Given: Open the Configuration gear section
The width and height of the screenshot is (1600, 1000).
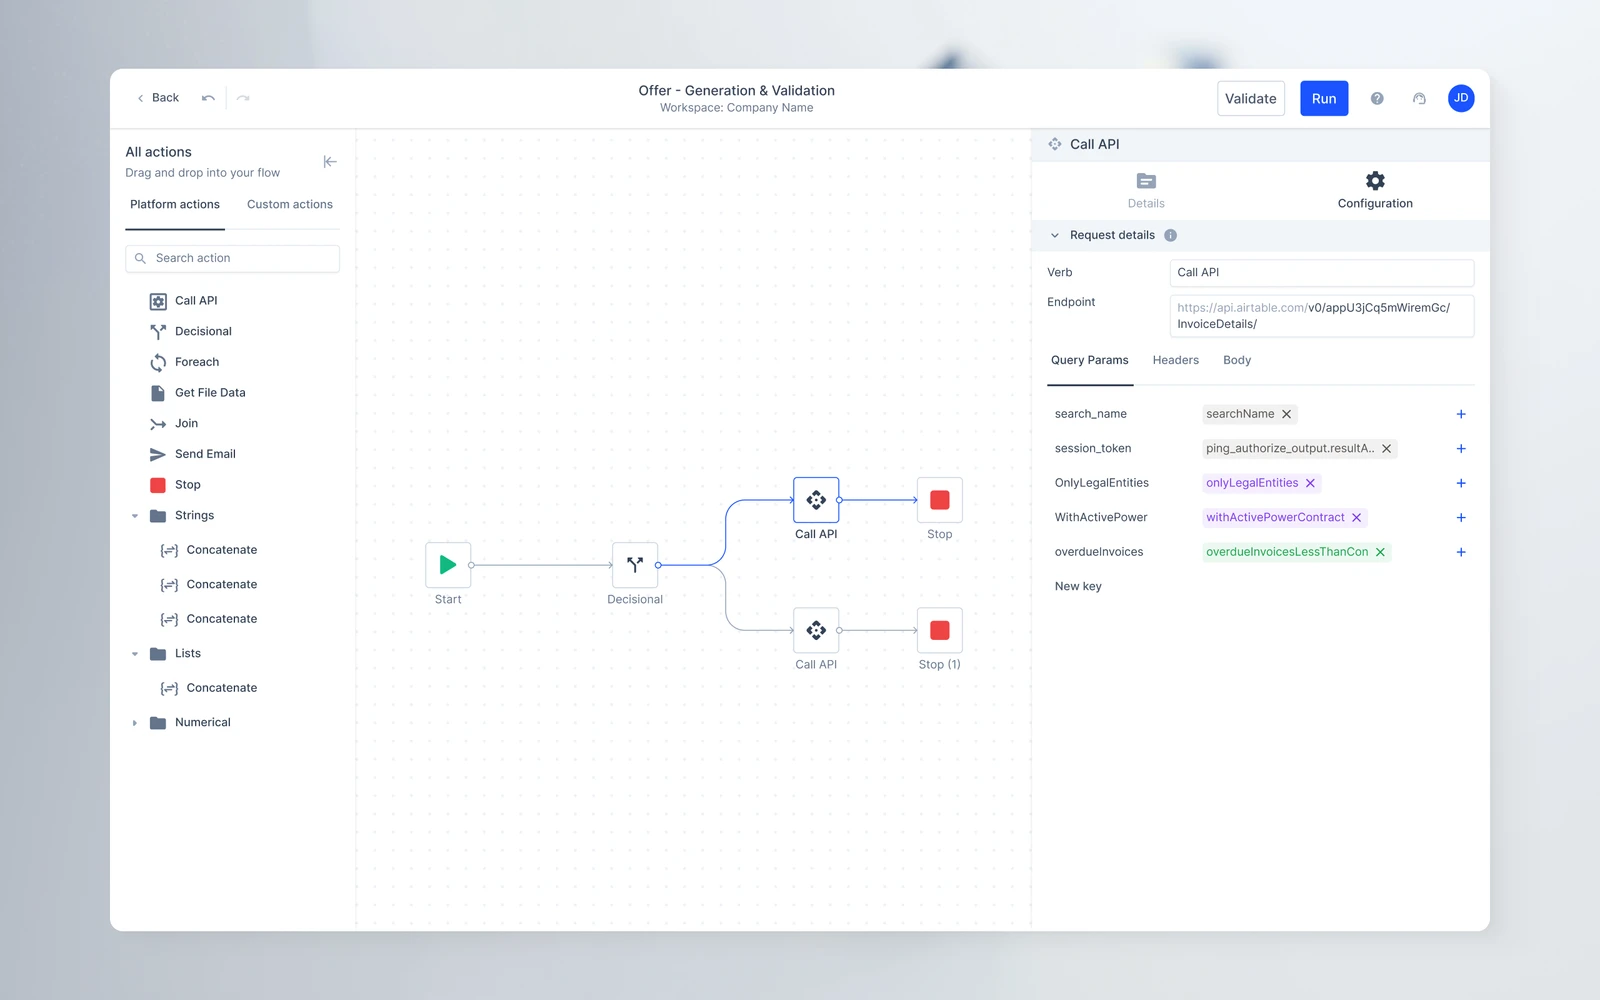Looking at the screenshot, I should tap(1375, 189).
